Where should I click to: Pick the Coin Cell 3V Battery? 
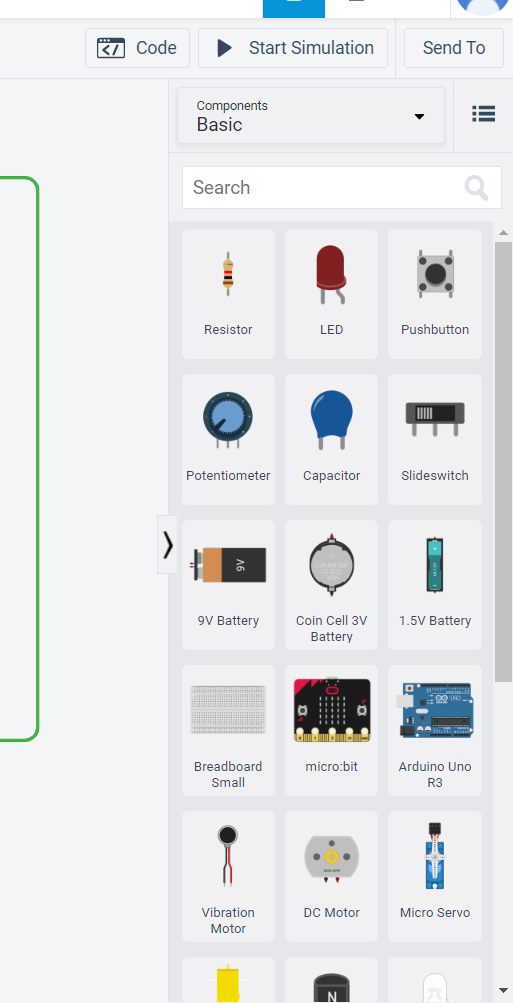pyautogui.click(x=331, y=585)
